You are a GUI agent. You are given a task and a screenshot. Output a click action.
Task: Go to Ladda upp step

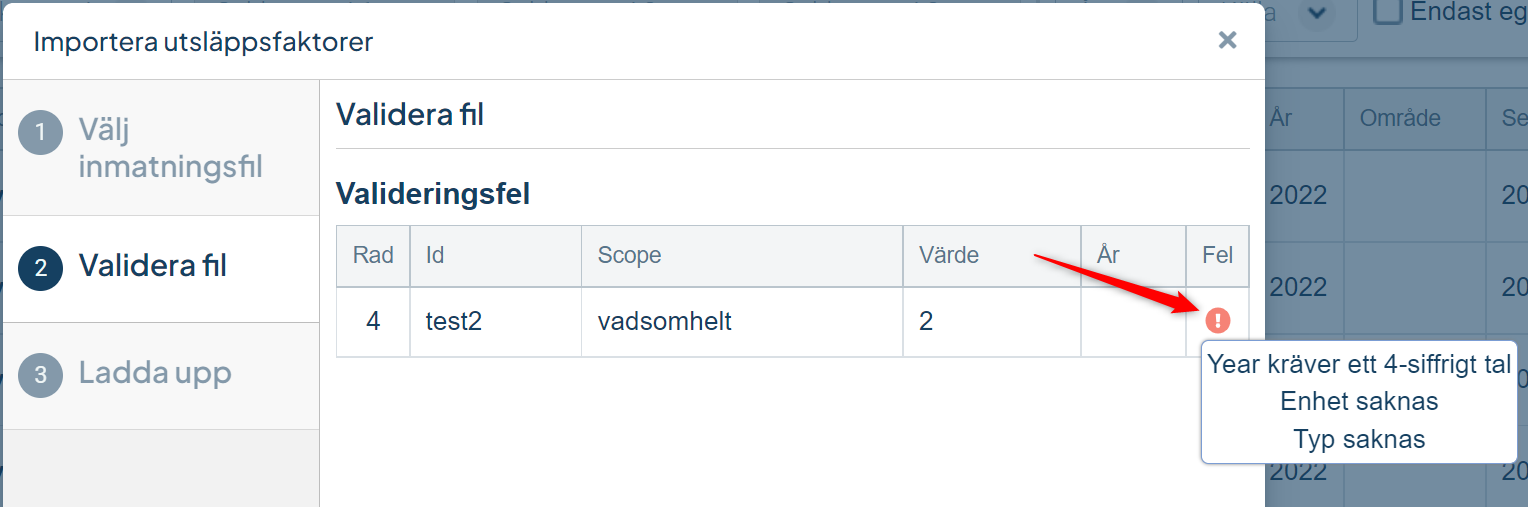pyautogui.click(x=161, y=376)
